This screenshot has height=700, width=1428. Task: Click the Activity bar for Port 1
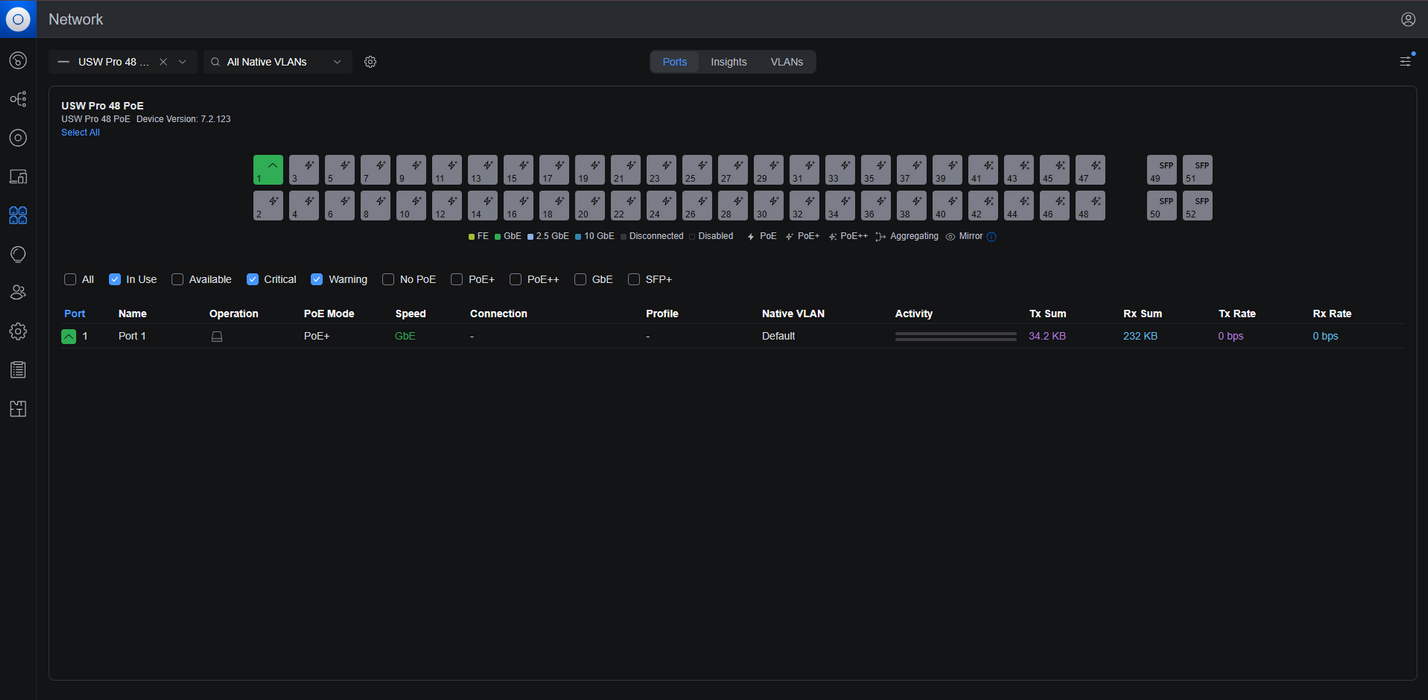[x=956, y=337]
